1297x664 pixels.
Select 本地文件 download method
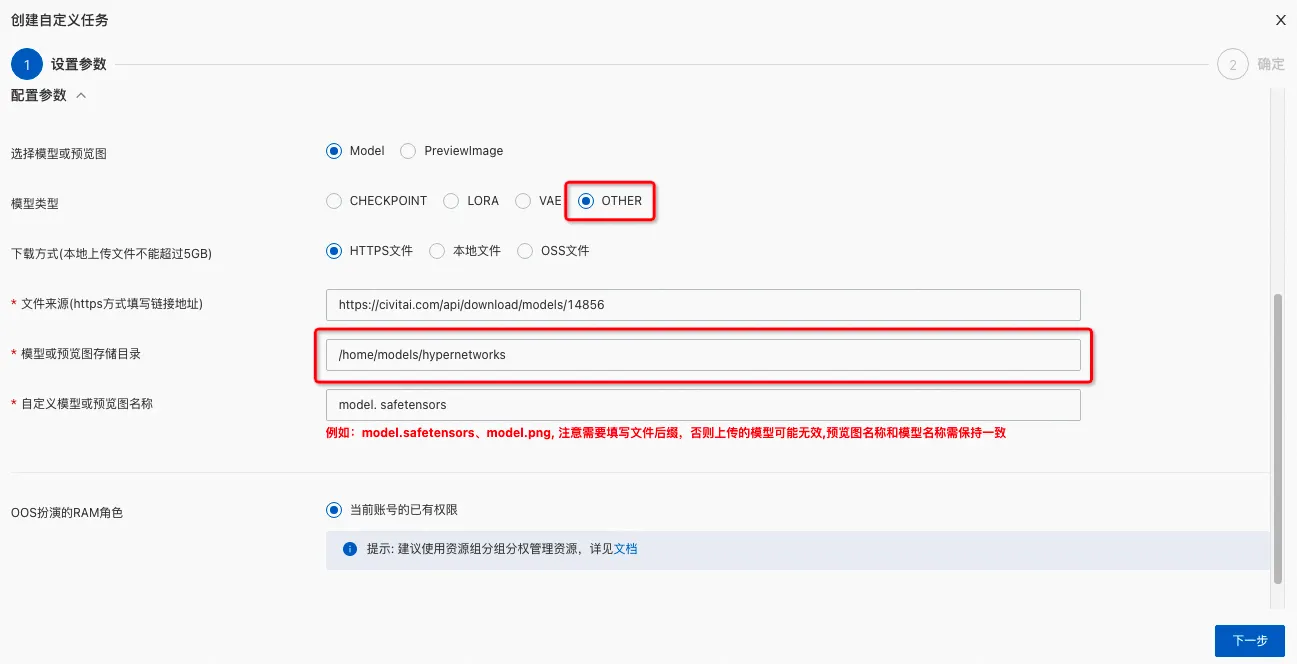pos(437,251)
